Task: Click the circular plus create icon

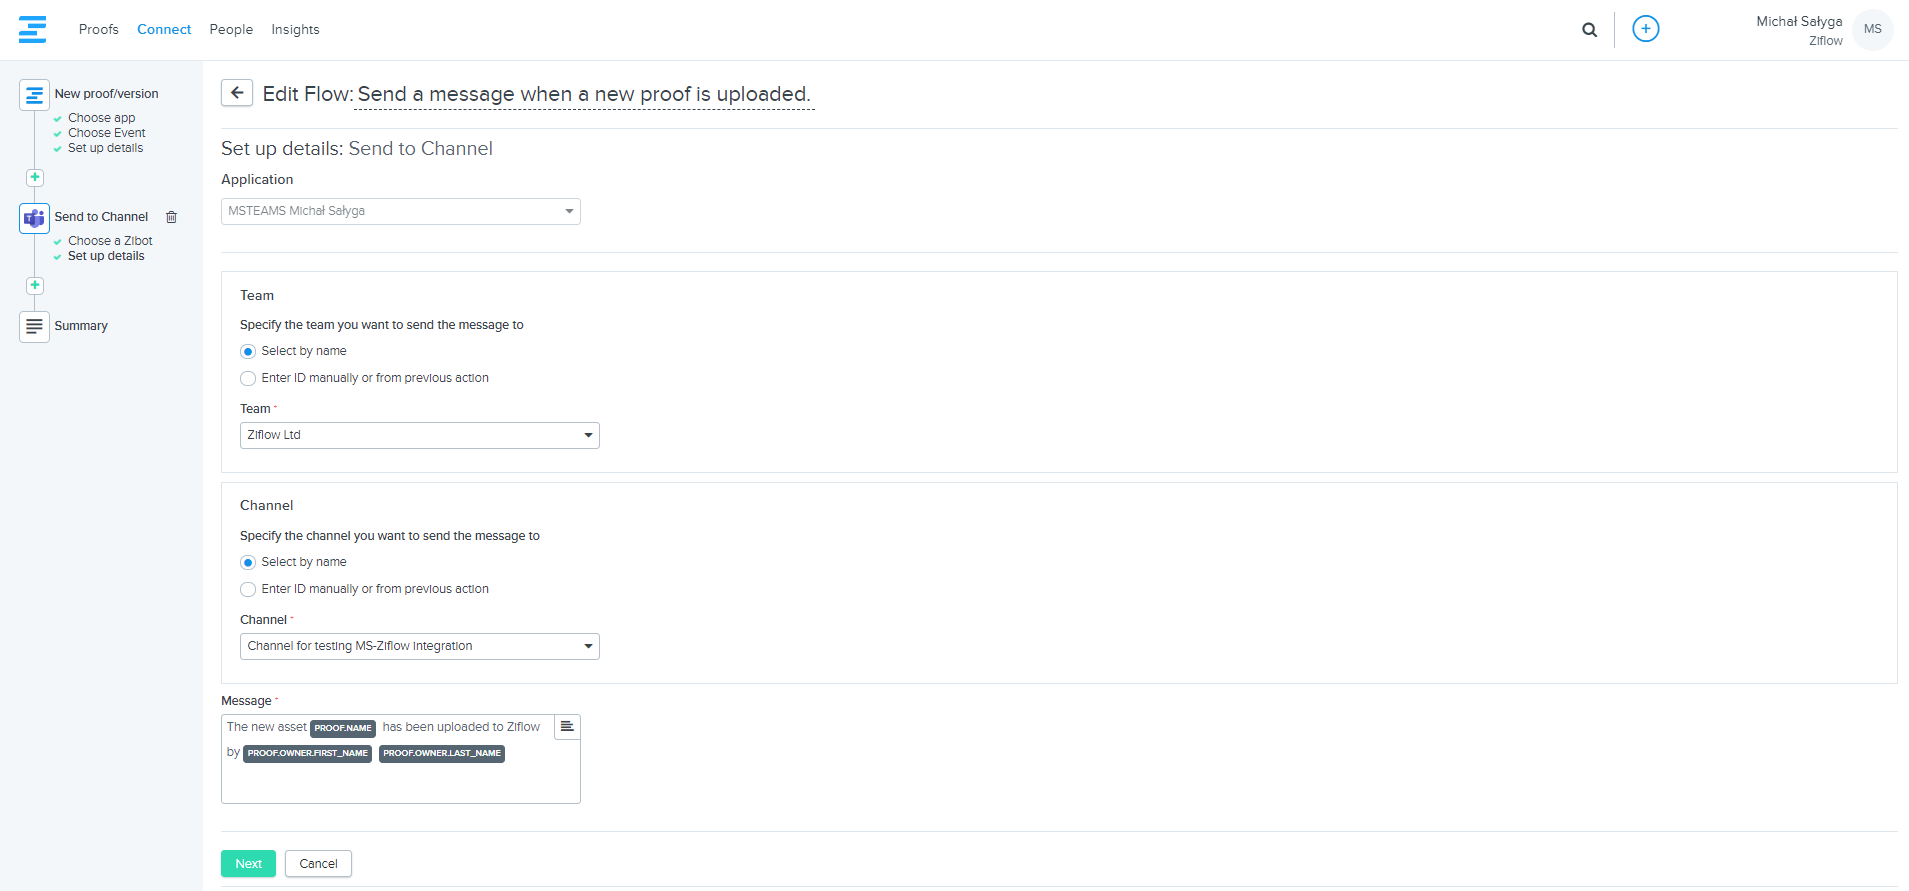Action: click(x=1645, y=29)
